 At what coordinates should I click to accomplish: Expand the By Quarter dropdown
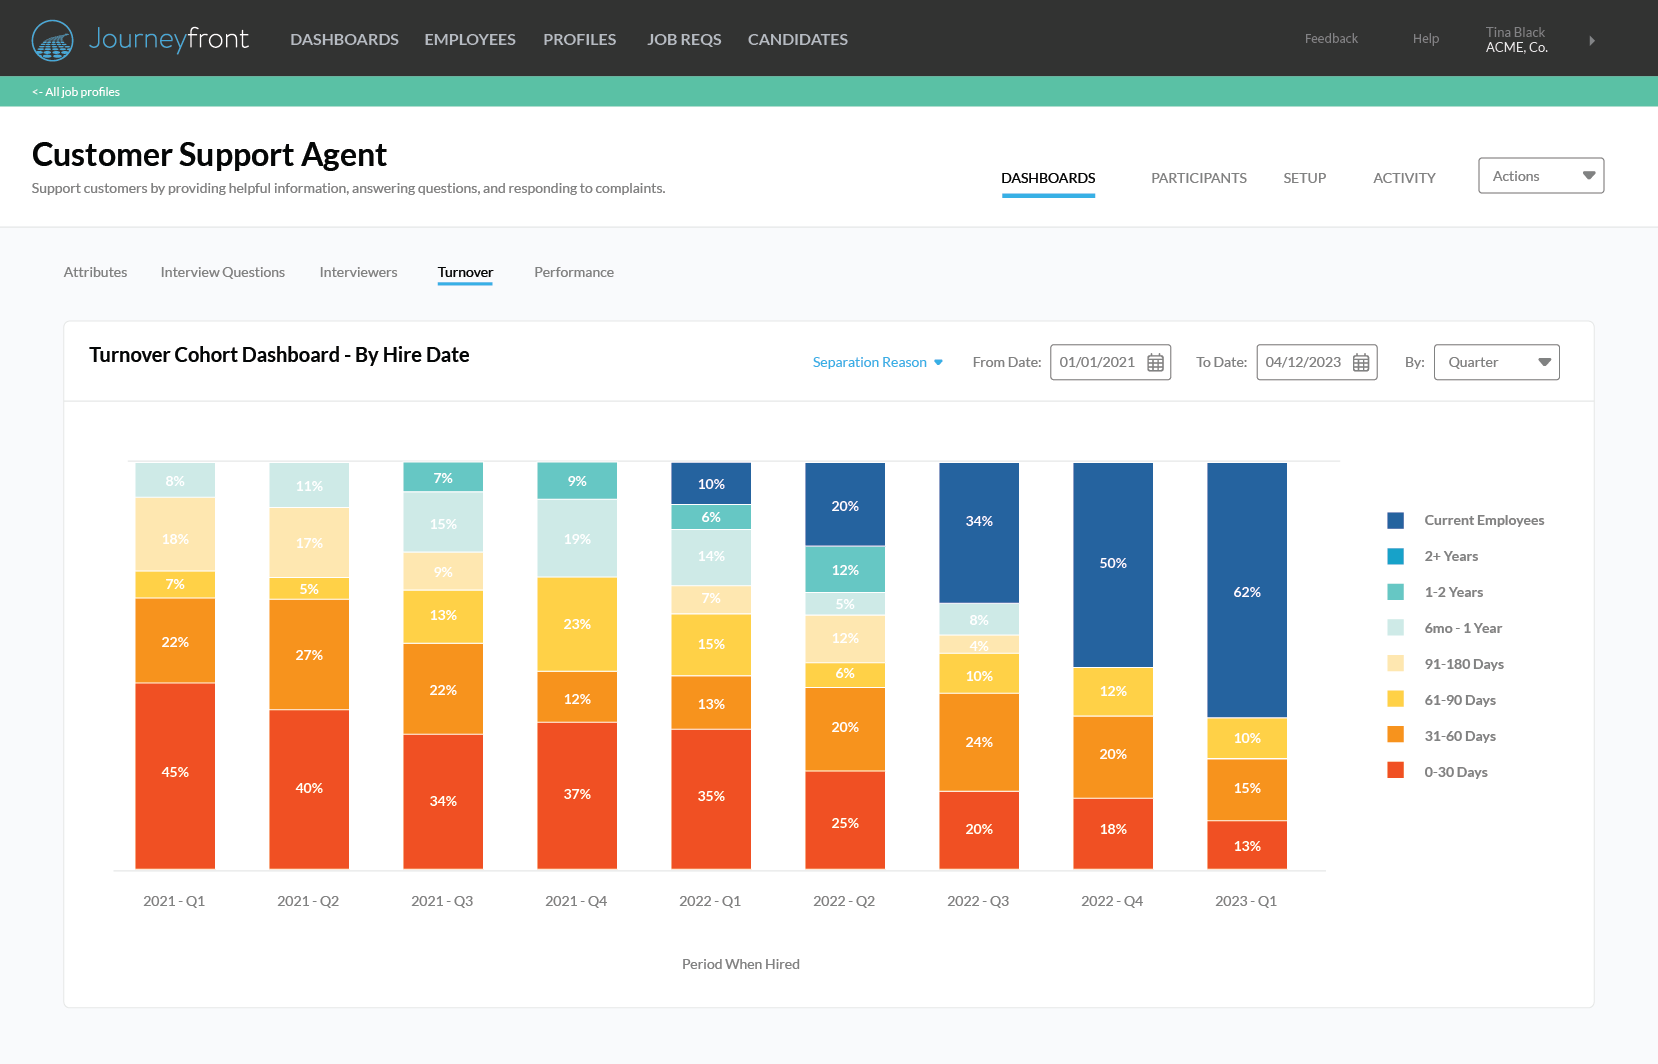(1496, 362)
